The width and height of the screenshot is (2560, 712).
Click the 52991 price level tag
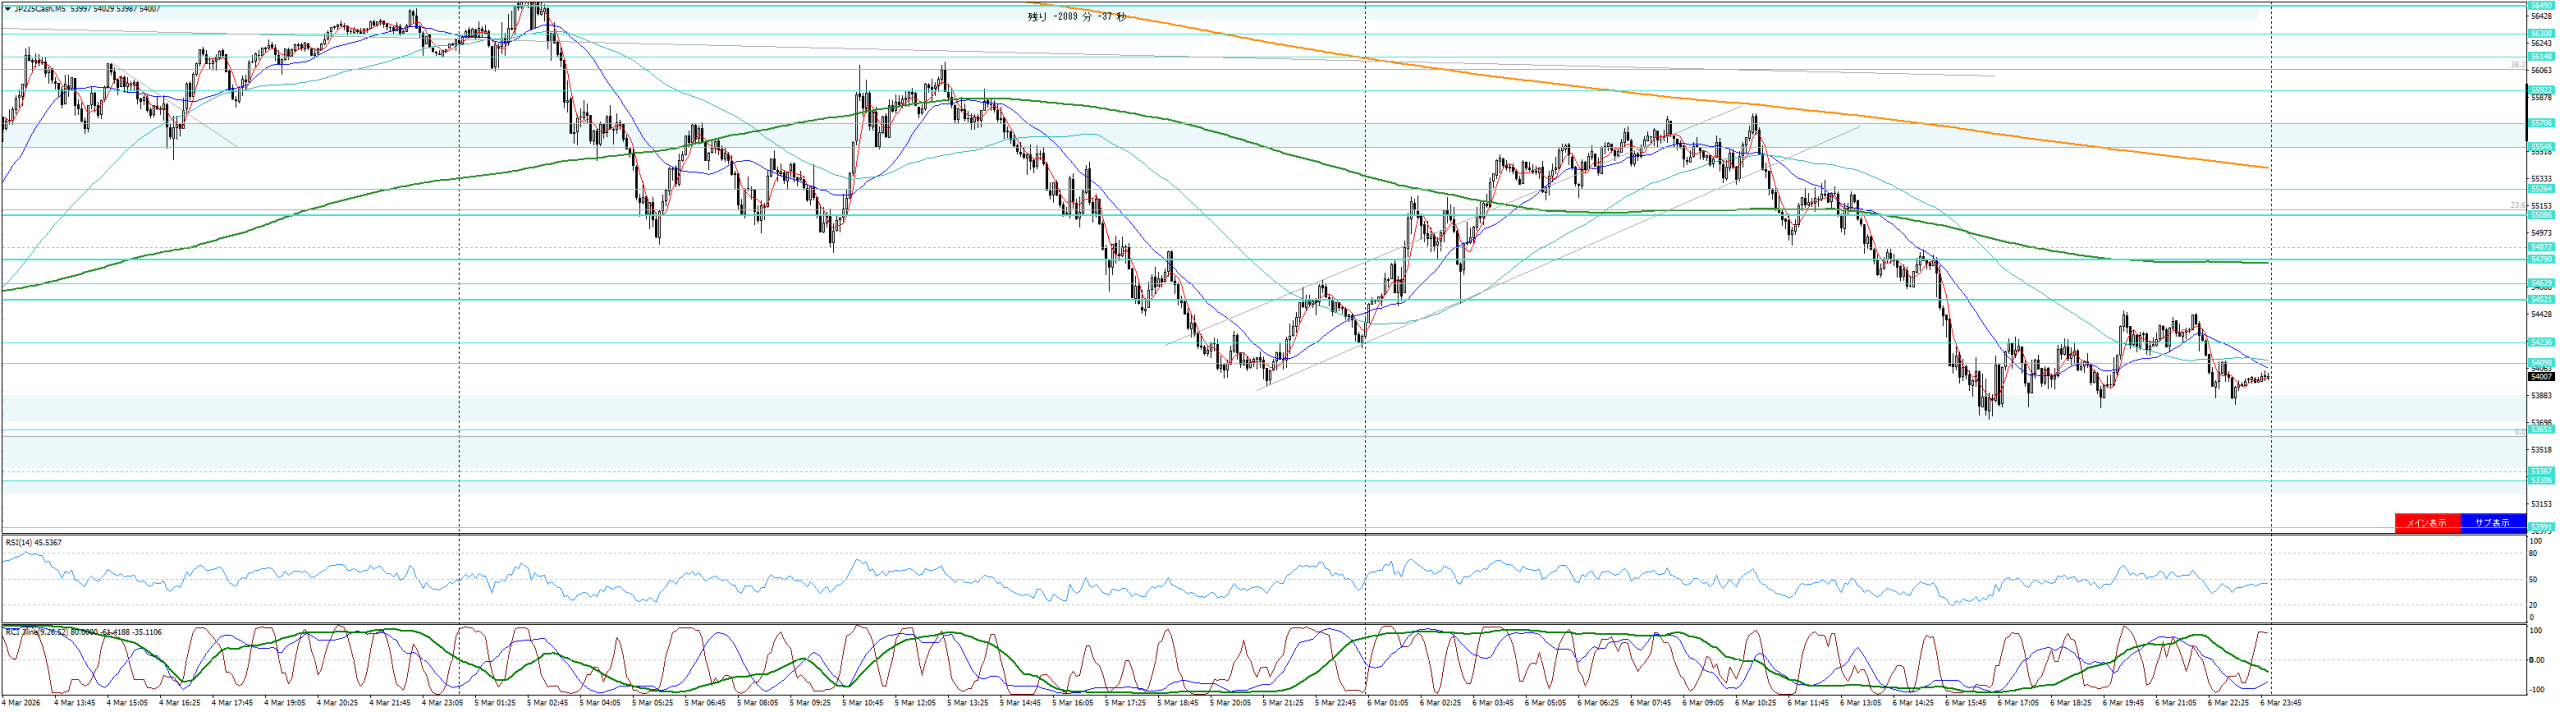[x=2541, y=527]
